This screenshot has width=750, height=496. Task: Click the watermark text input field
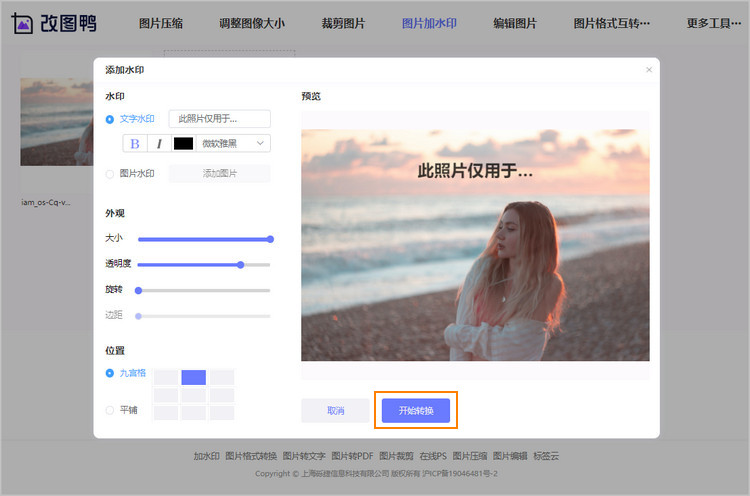[x=220, y=119]
